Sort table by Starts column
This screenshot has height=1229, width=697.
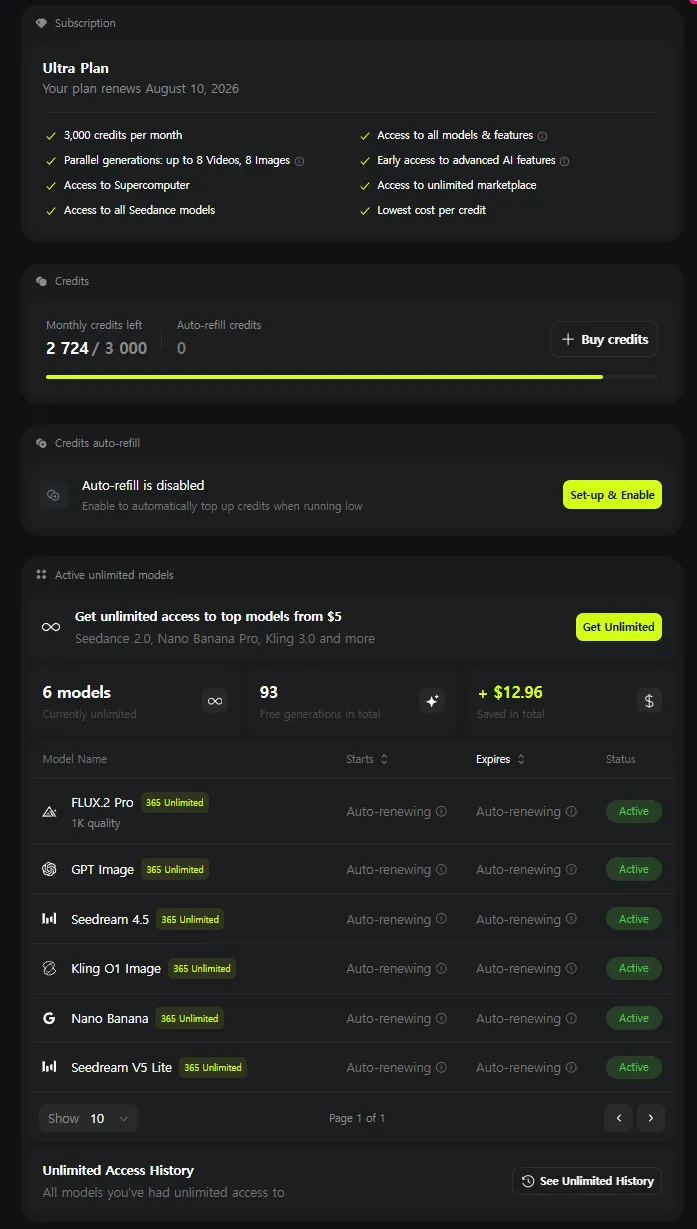tap(367, 759)
